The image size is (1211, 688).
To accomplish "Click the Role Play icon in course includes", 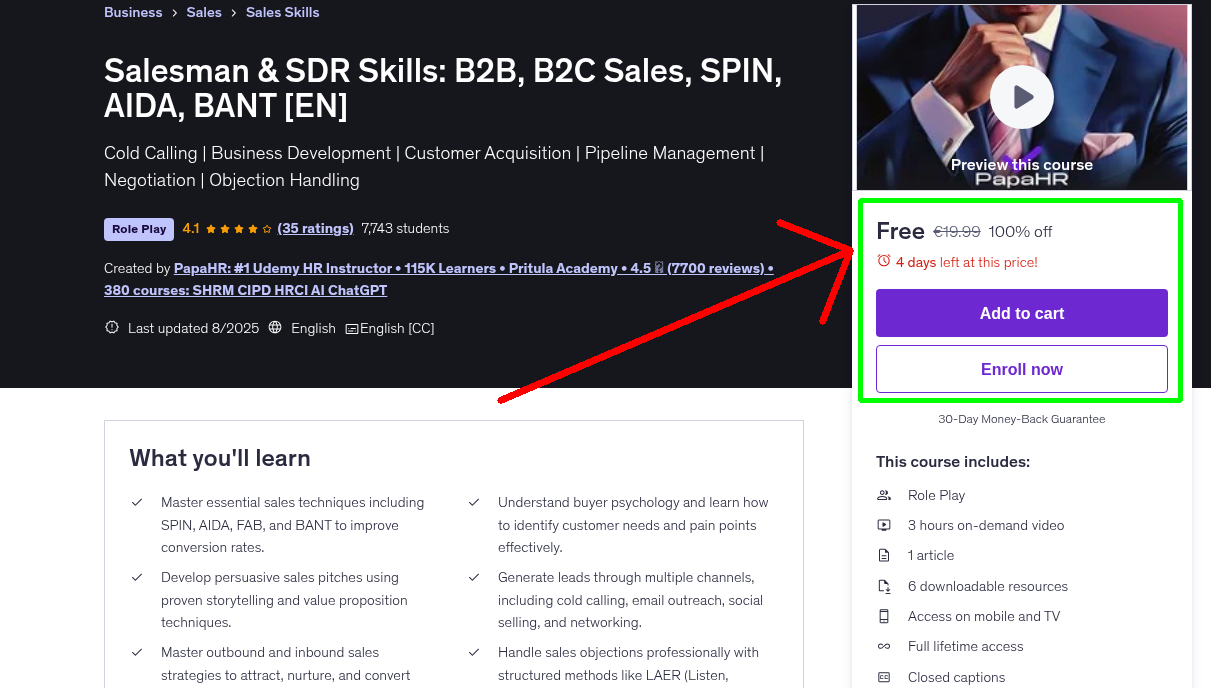I will (884, 495).
